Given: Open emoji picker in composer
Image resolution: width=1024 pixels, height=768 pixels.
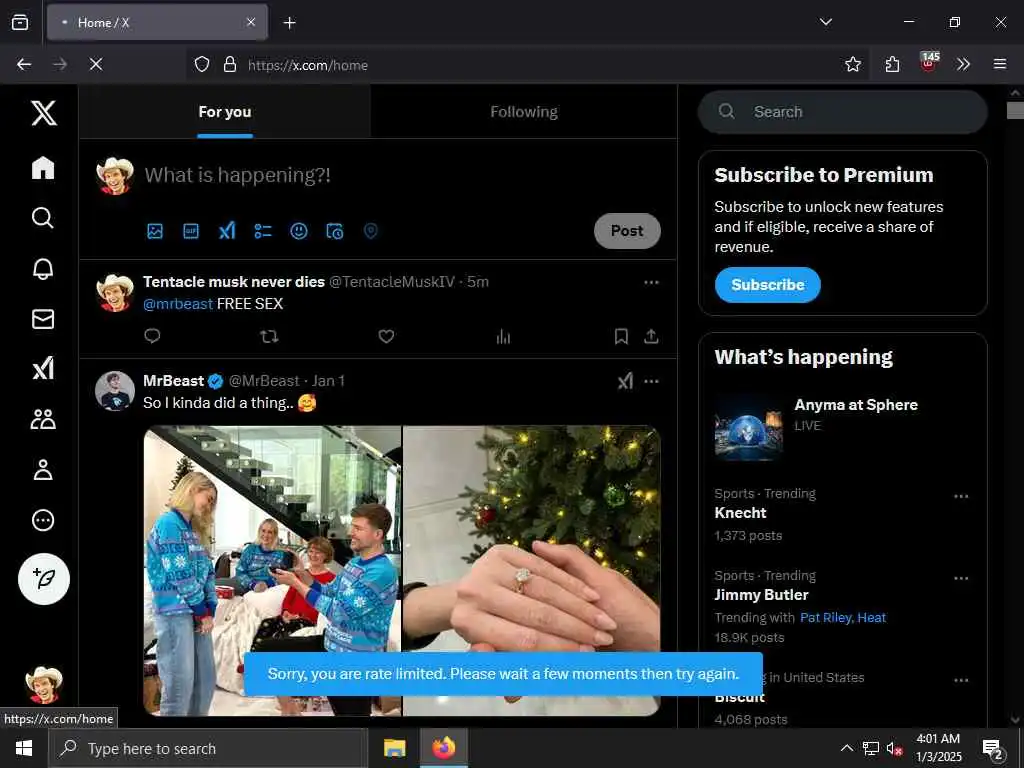Looking at the screenshot, I should point(298,231).
